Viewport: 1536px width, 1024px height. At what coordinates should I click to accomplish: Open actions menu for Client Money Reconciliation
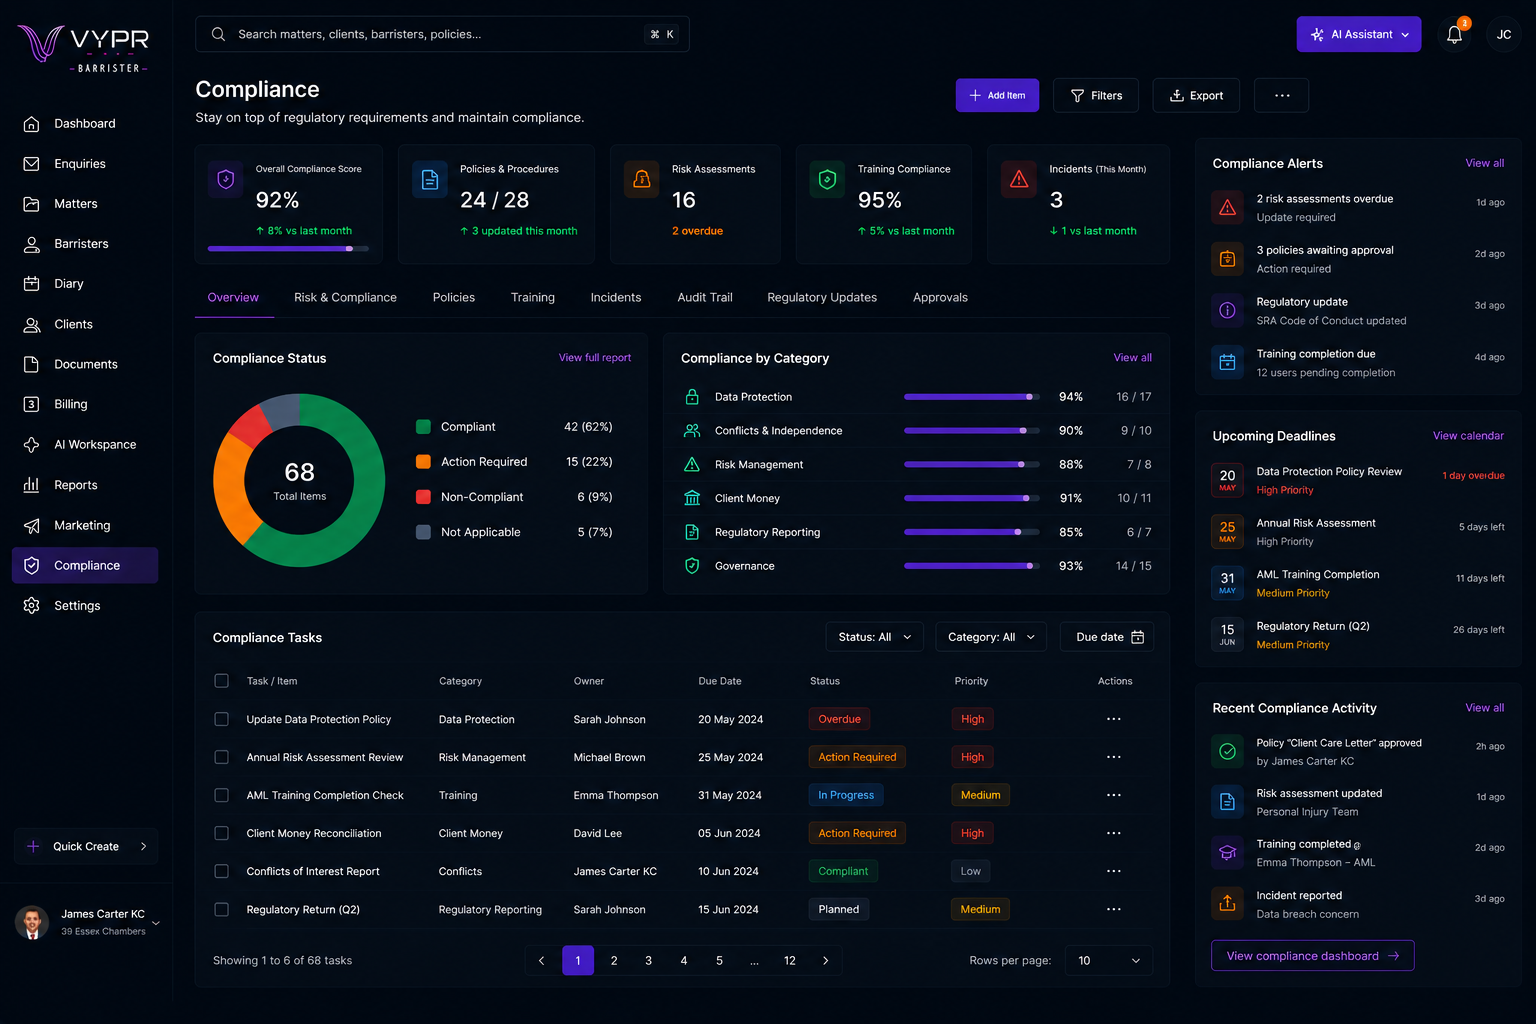(x=1114, y=833)
